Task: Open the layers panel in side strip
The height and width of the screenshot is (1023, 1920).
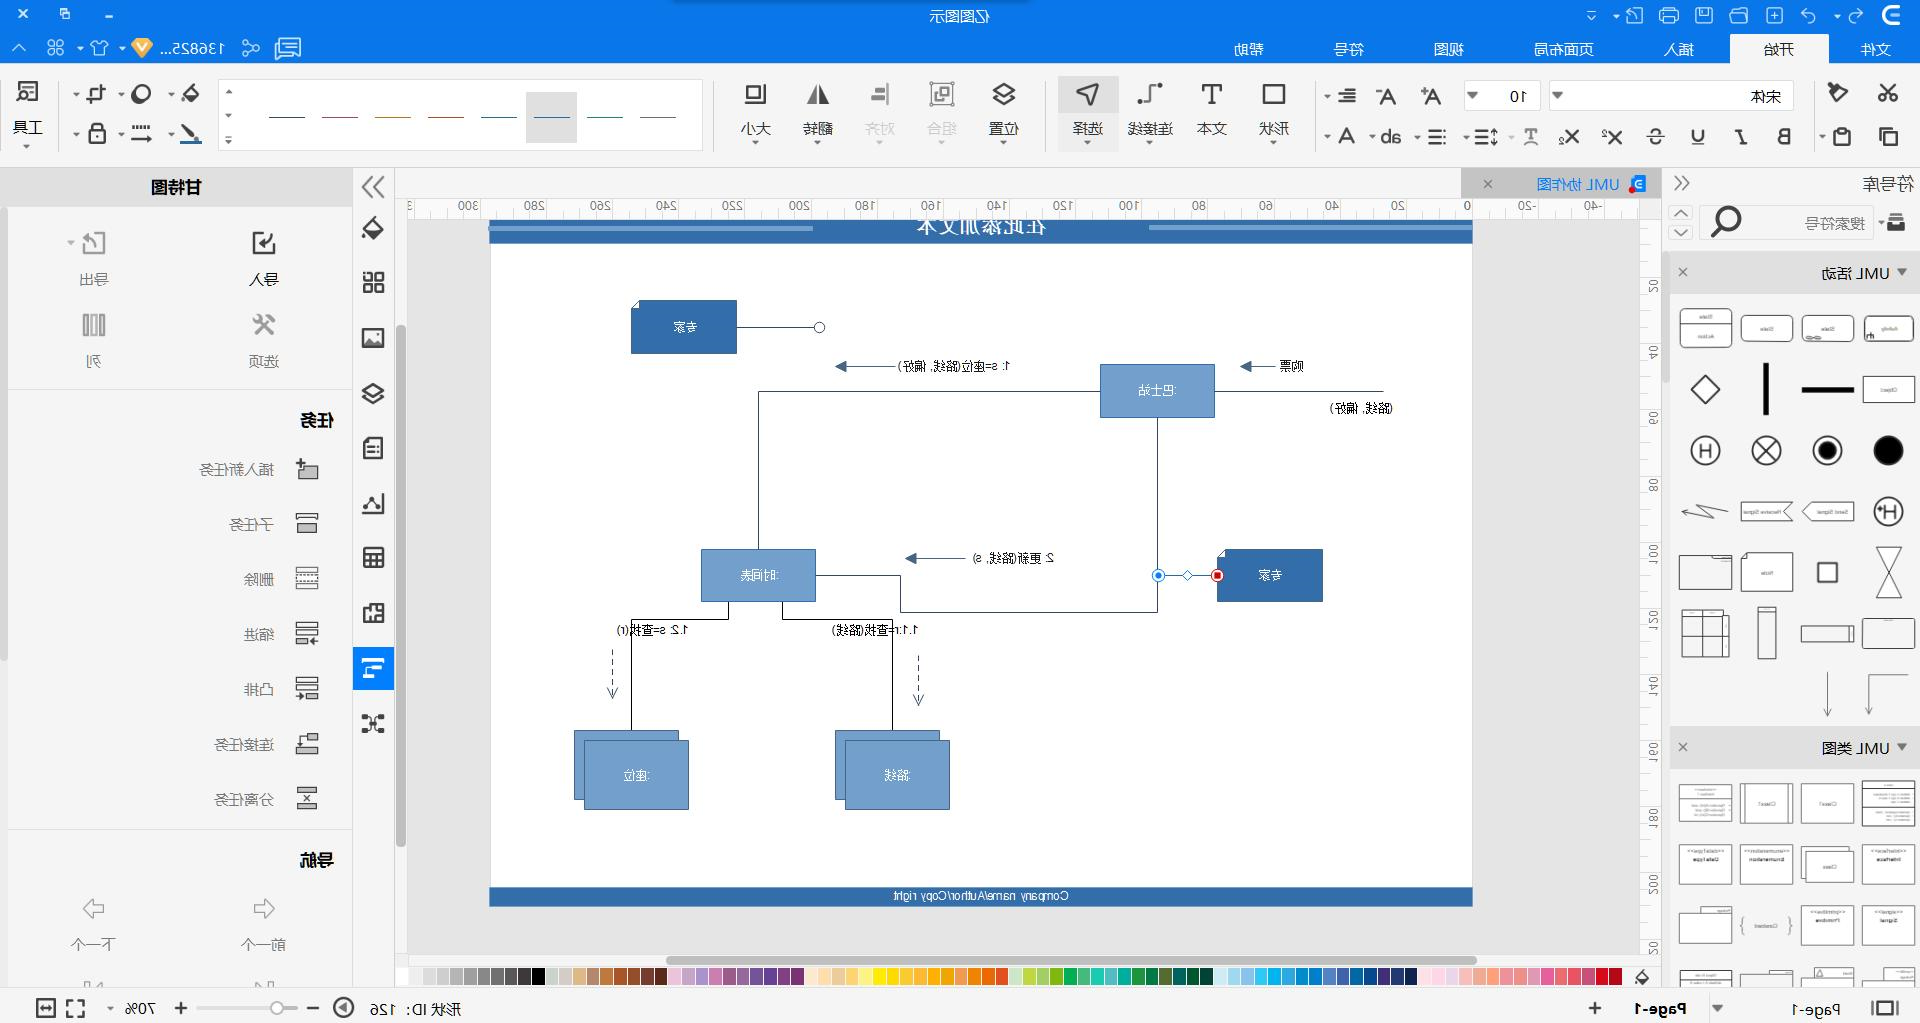Action: tap(373, 393)
